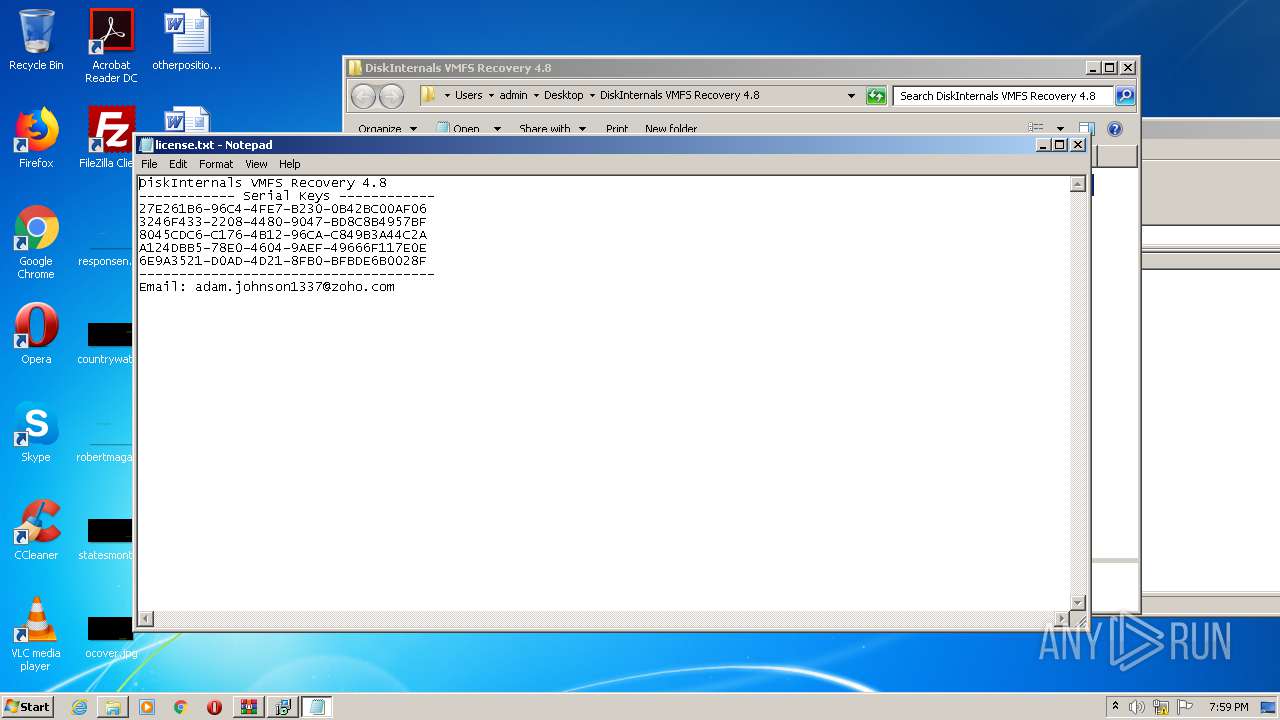Launch CCleaner from the desktop
The image size is (1280, 720).
[x=36, y=530]
